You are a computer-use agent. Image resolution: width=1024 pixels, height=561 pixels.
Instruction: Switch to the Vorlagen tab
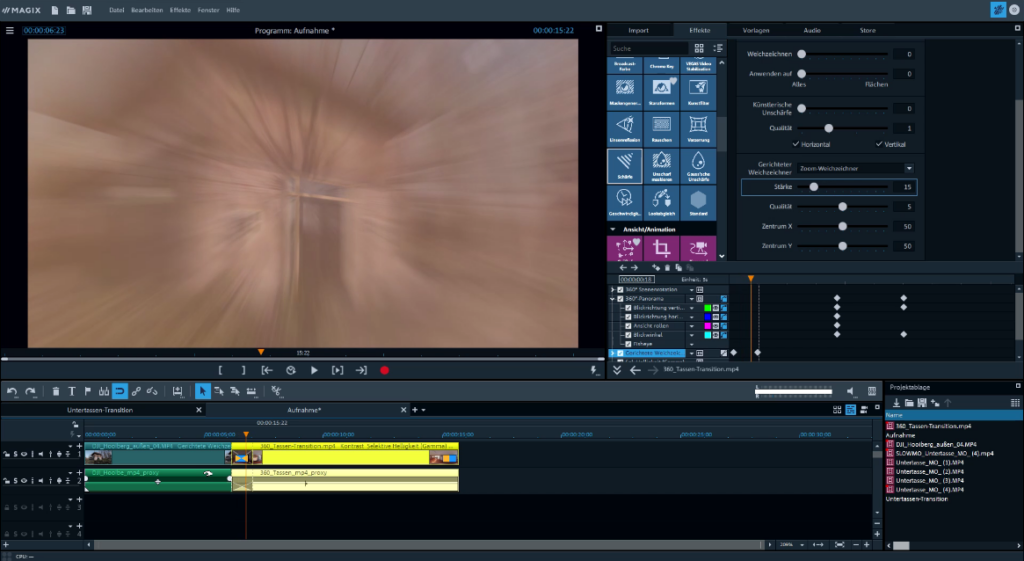[756, 30]
